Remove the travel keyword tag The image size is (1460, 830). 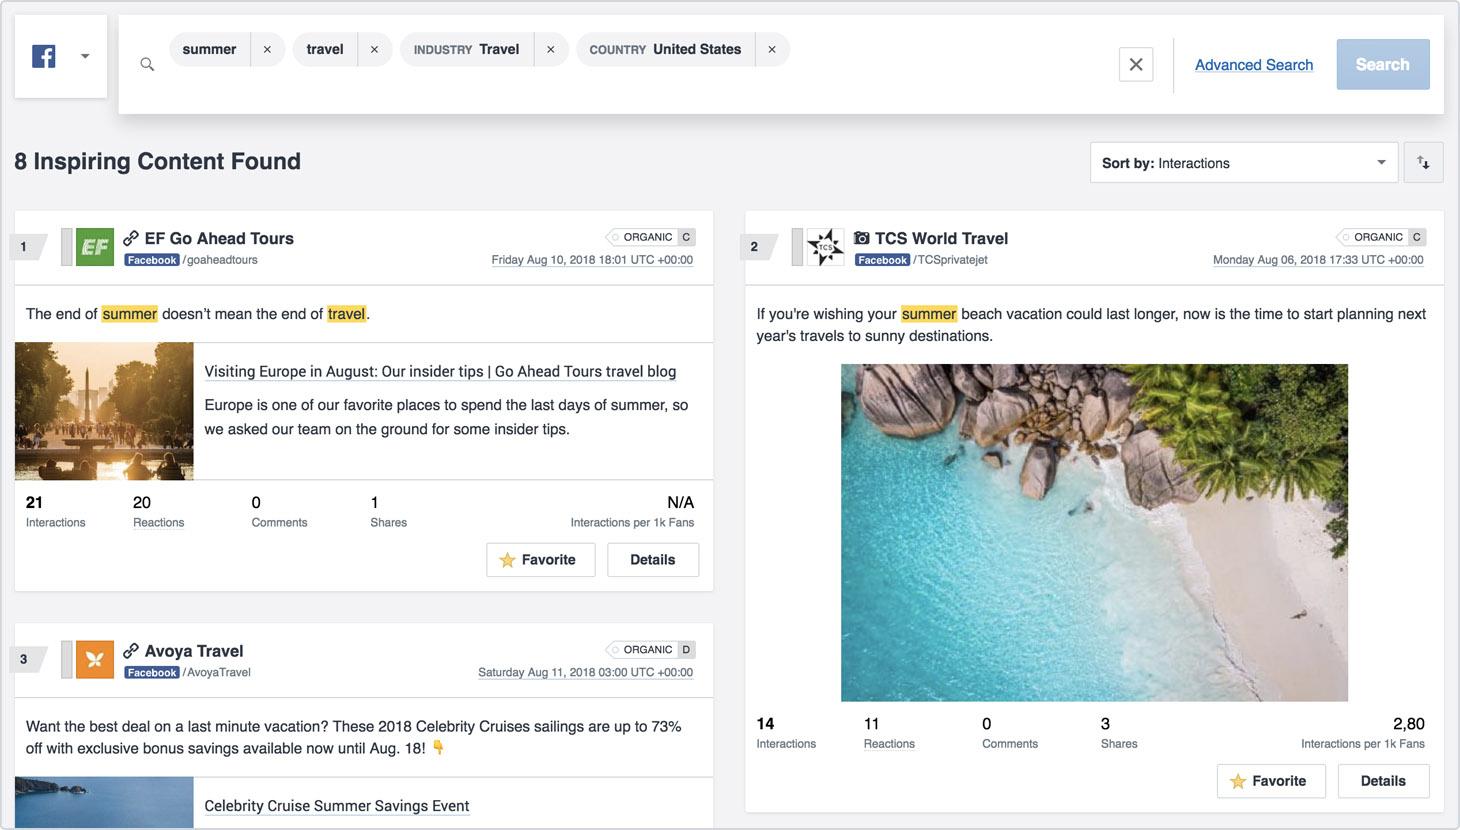coord(374,49)
